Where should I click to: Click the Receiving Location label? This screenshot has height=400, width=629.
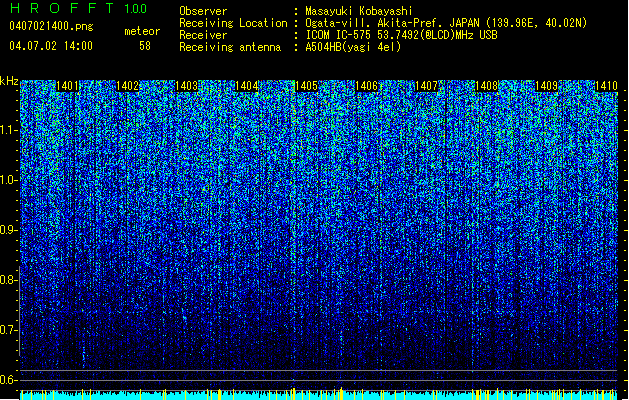(233, 23)
